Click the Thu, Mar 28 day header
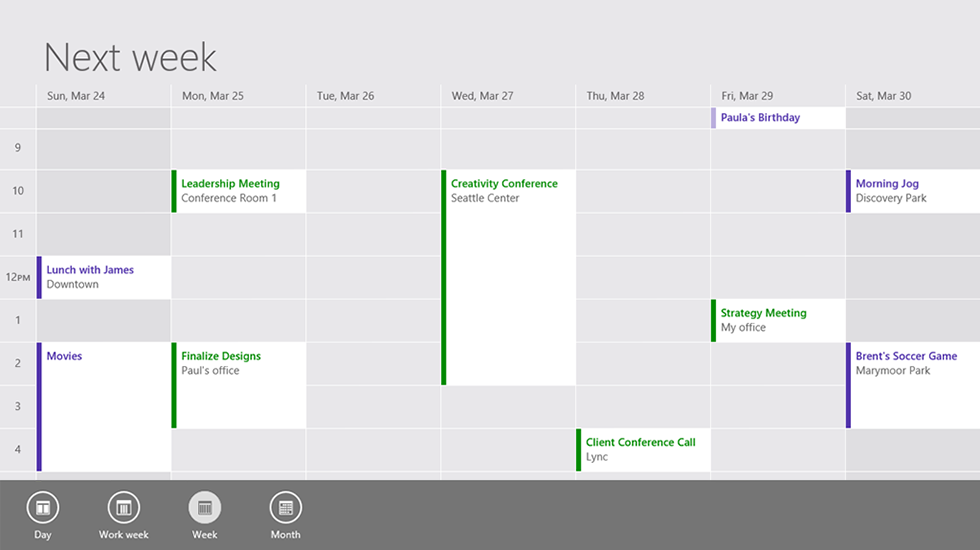 click(615, 96)
